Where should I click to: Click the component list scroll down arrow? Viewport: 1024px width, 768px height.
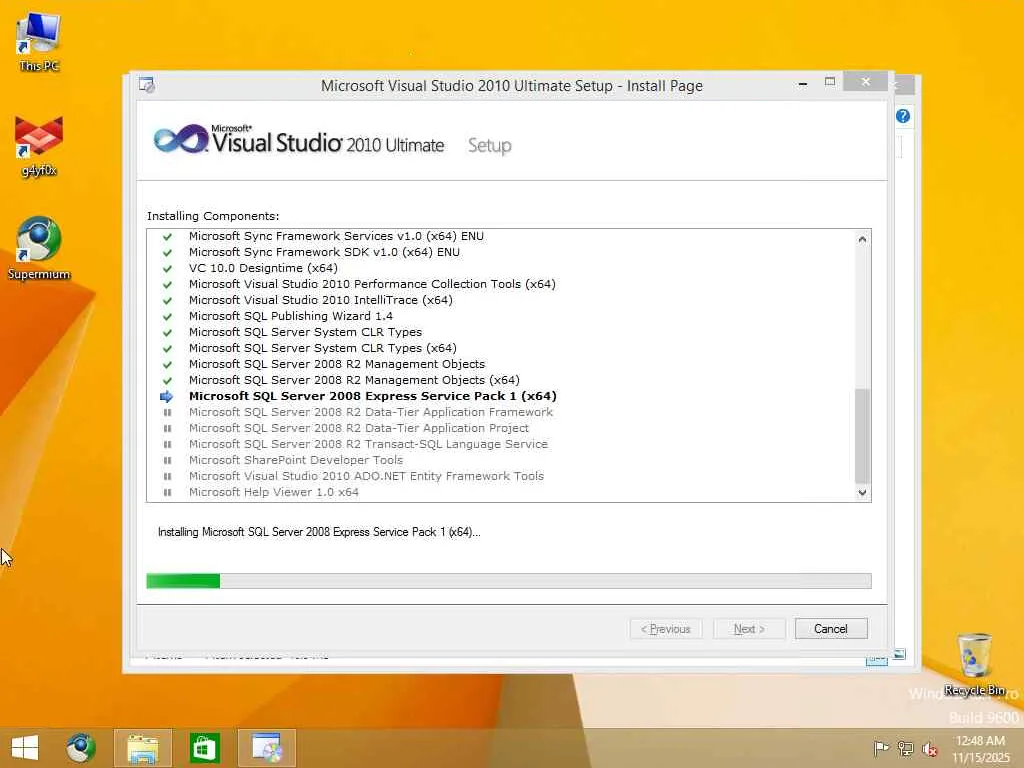(863, 492)
